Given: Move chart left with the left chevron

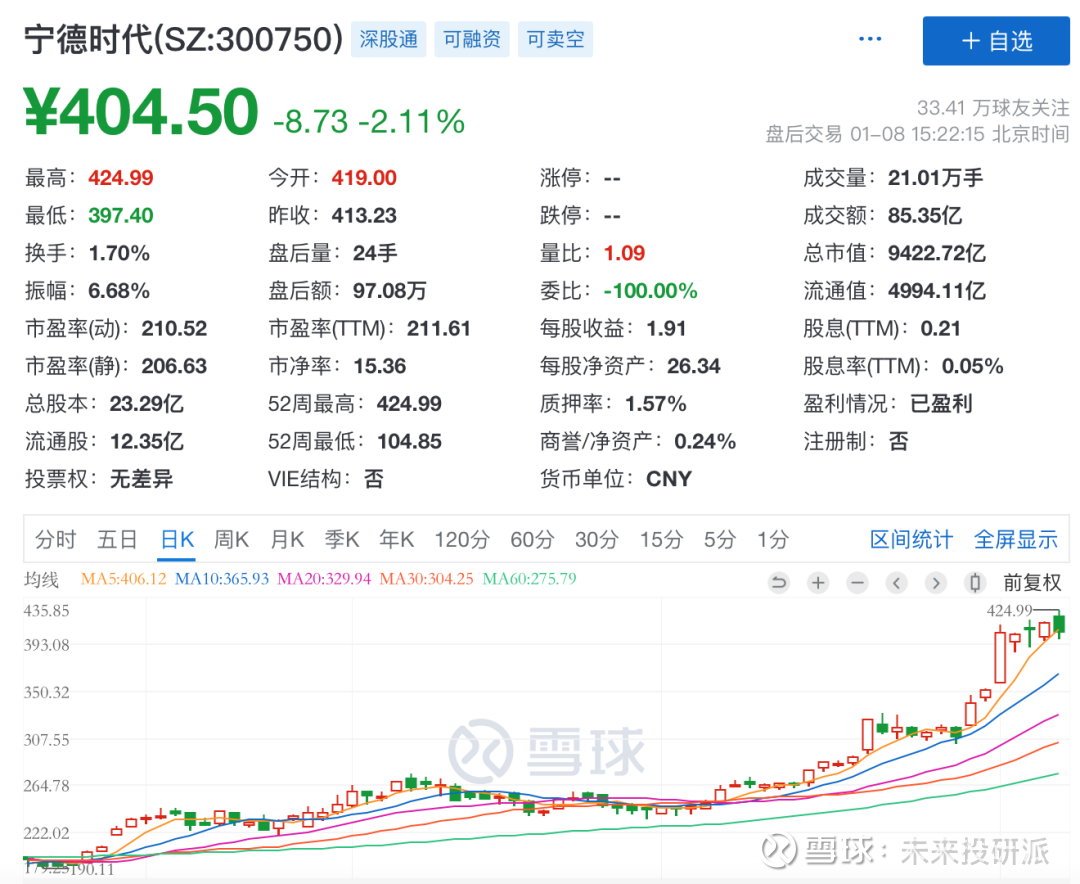Looking at the screenshot, I should [896, 583].
